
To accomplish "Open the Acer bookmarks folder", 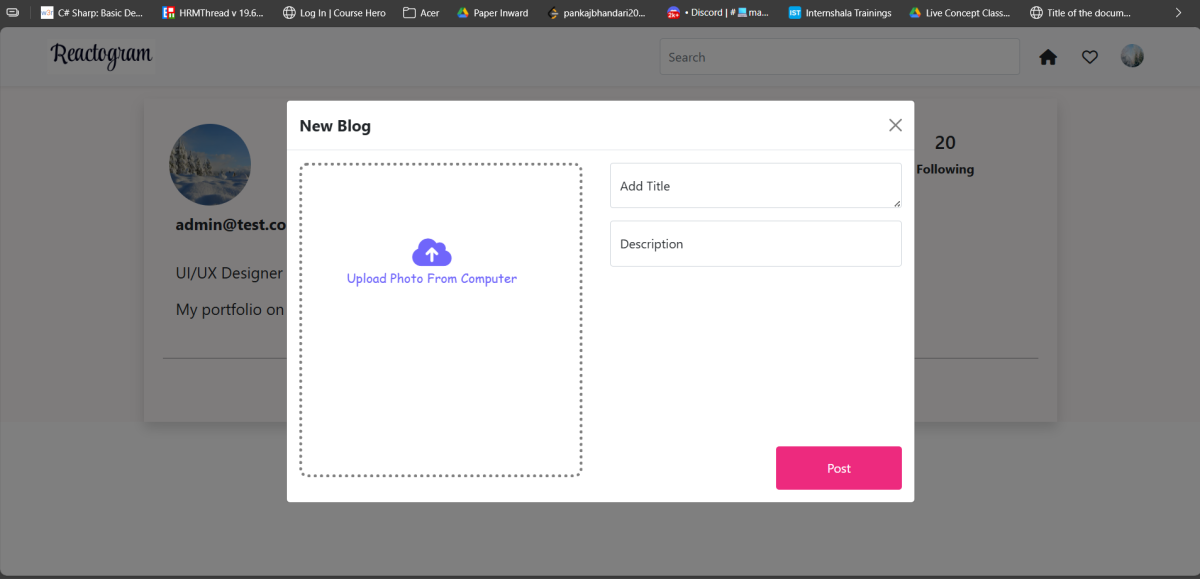I will click(420, 13).
